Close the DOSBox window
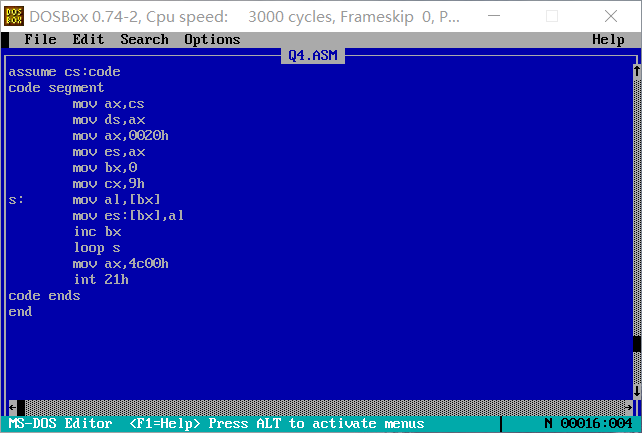 coord(610,16)
